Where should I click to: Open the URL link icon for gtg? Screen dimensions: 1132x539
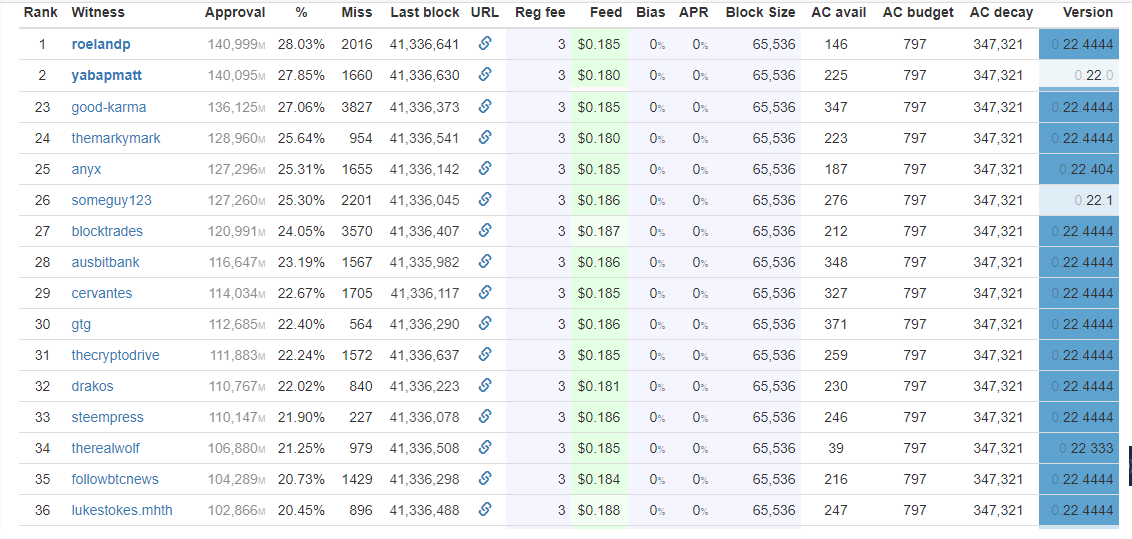click(x=485, y=324)
